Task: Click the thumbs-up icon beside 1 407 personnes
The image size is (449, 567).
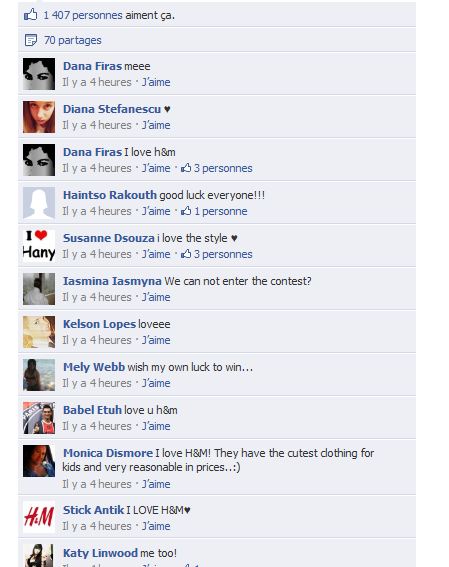Action: [31, 15]
